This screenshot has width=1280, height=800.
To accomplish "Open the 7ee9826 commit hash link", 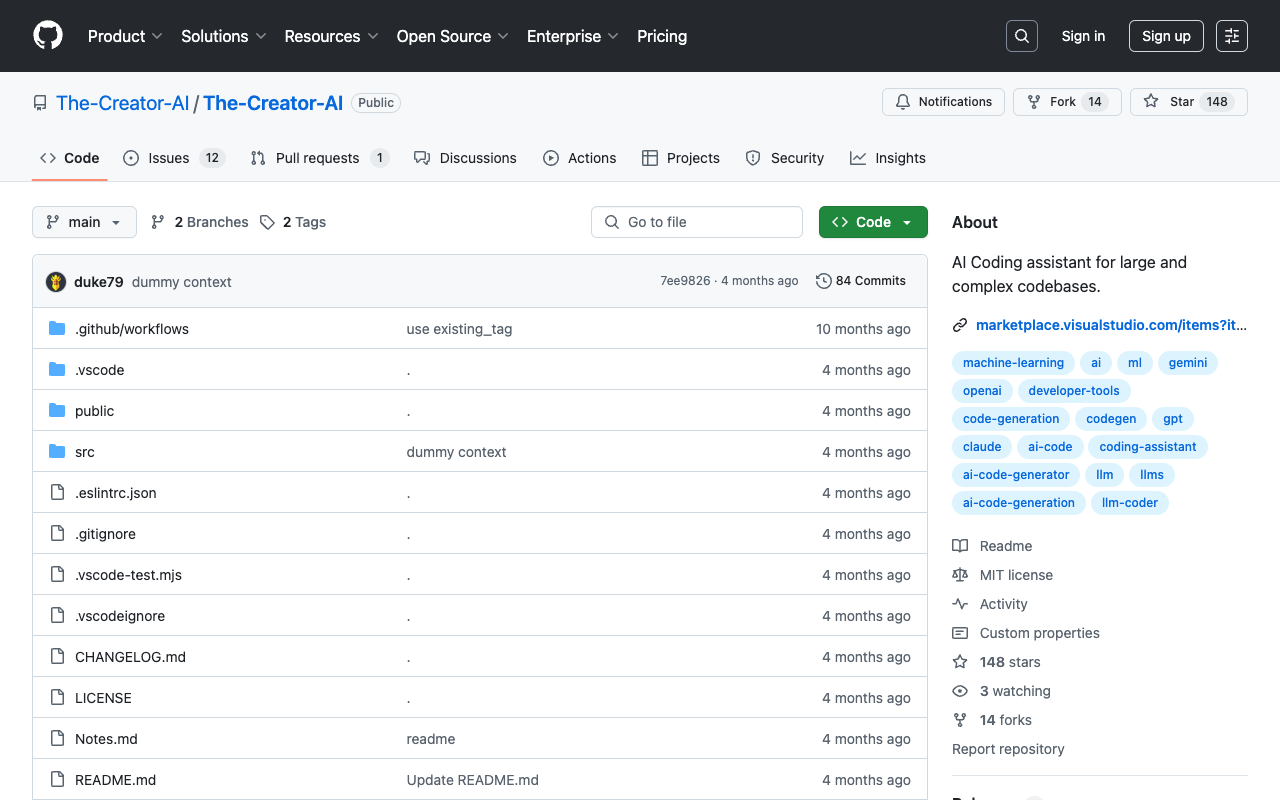I will (x=685, y=281).
